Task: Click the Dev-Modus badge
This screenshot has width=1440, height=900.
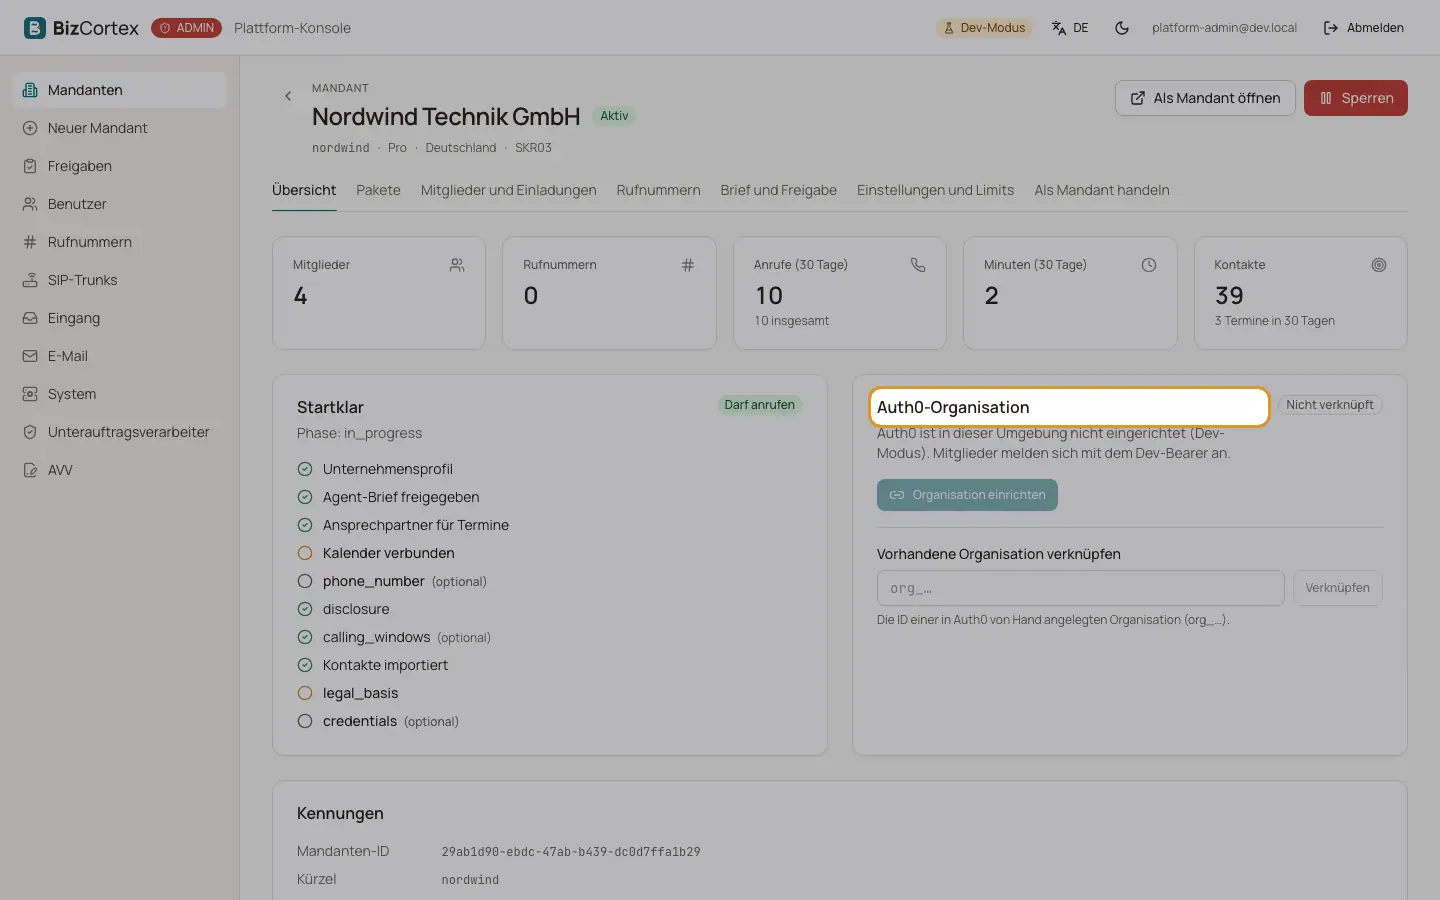Action: point(985,28)
